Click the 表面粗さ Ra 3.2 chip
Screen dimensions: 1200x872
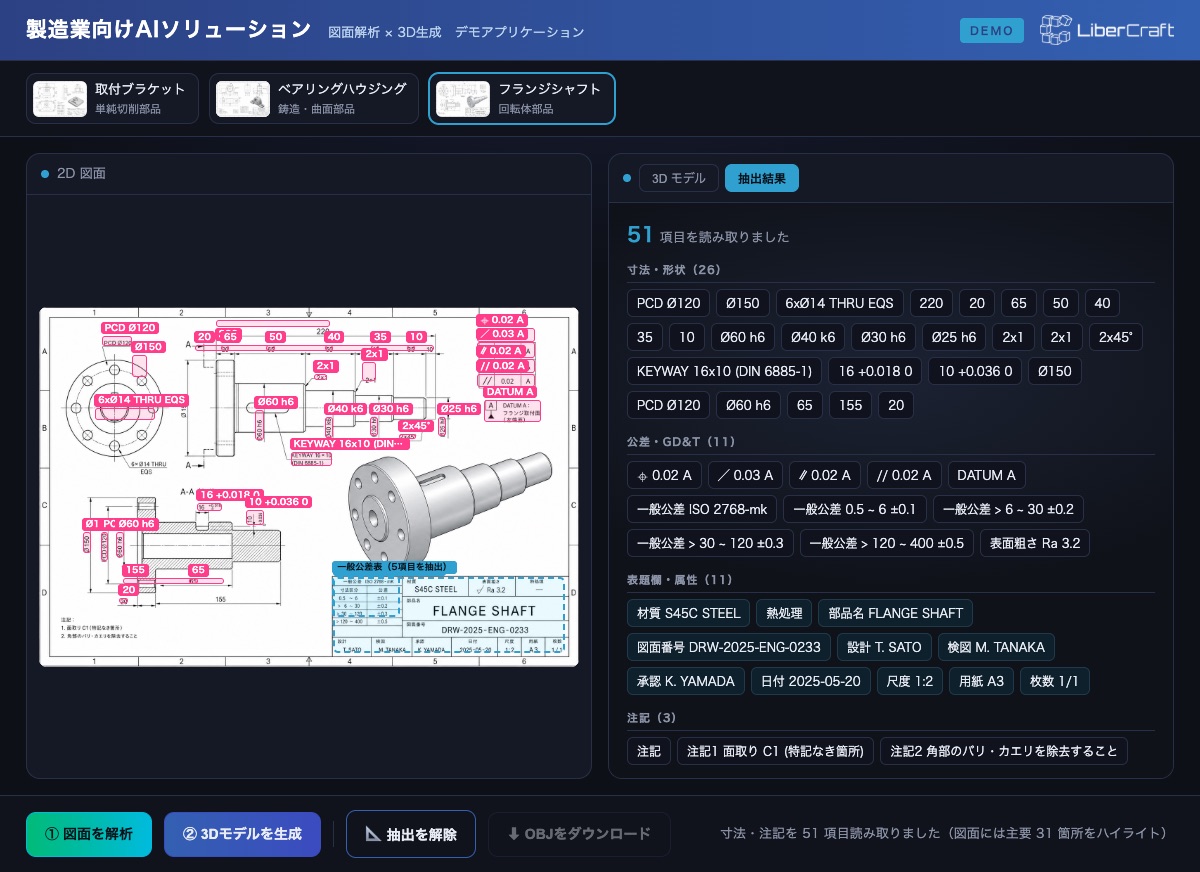click(x=1035, y=544)
